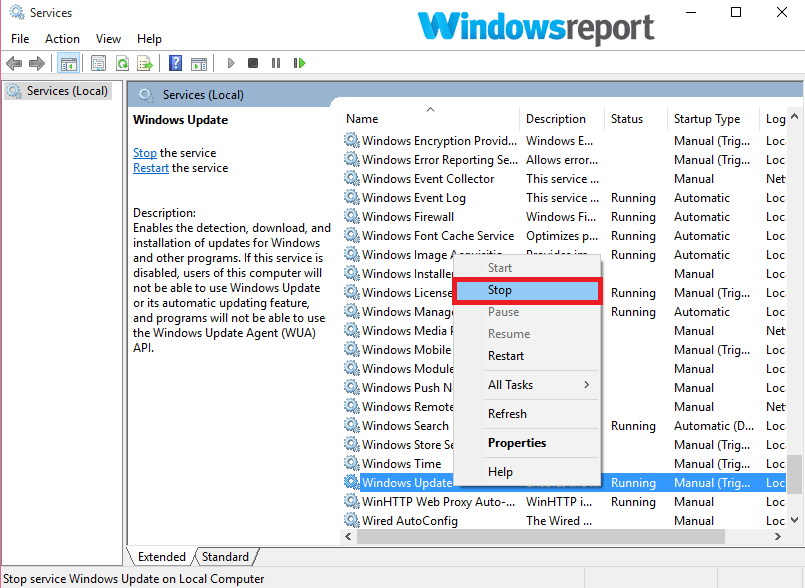Click the Restart Service toolbar icon
This screenshot has height=588, width=805.
tap(299, 63)
